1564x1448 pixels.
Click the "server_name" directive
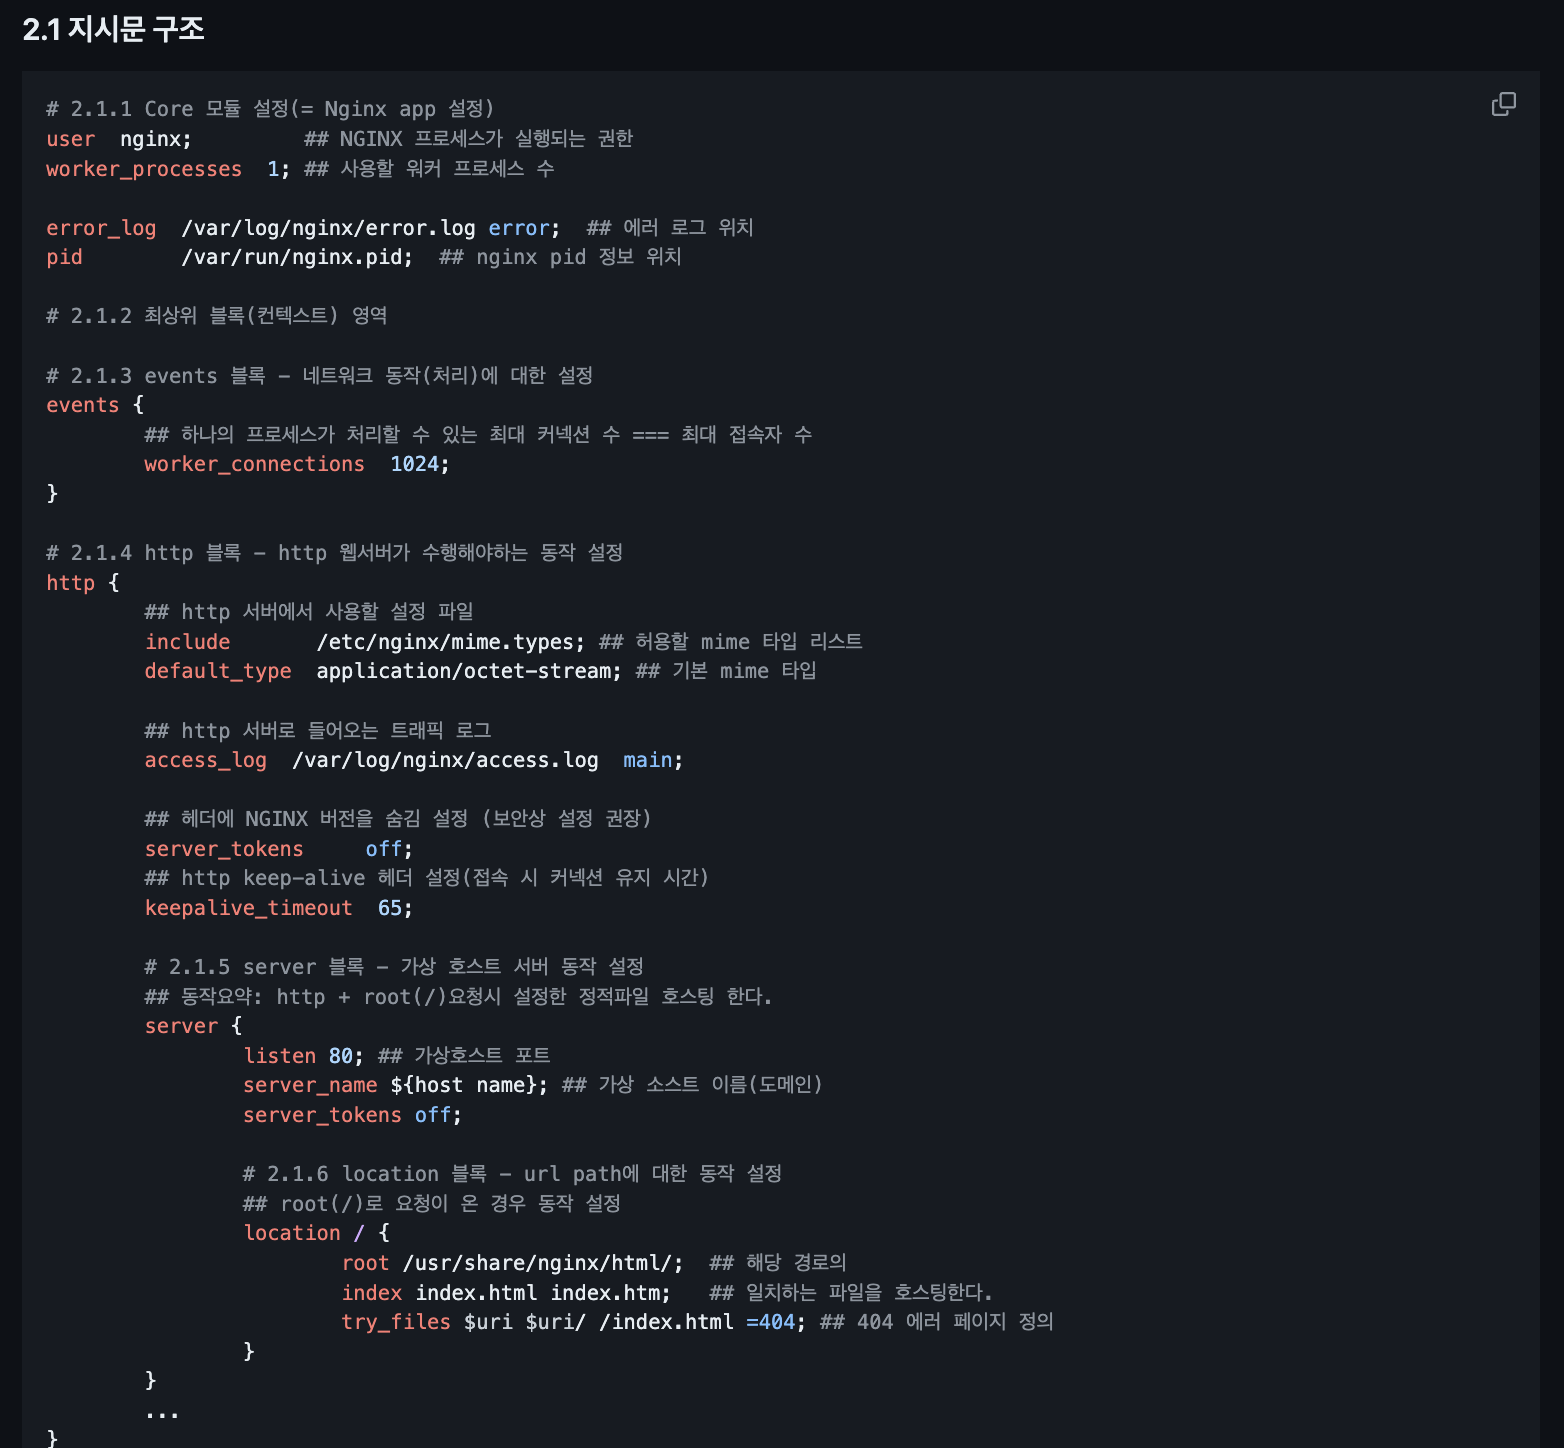pyautogui.click(x=310, y=1085)
